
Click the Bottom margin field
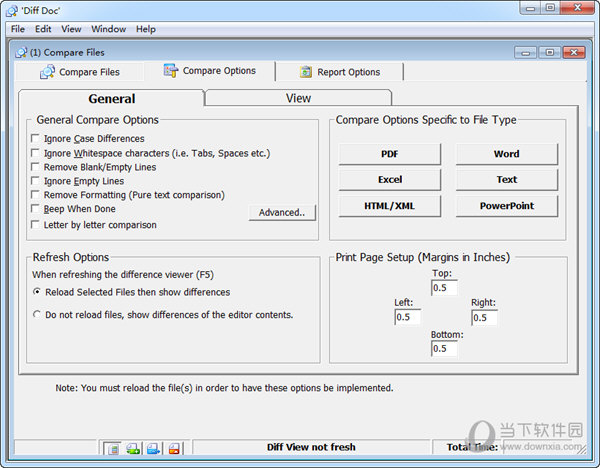click(444, 349)
